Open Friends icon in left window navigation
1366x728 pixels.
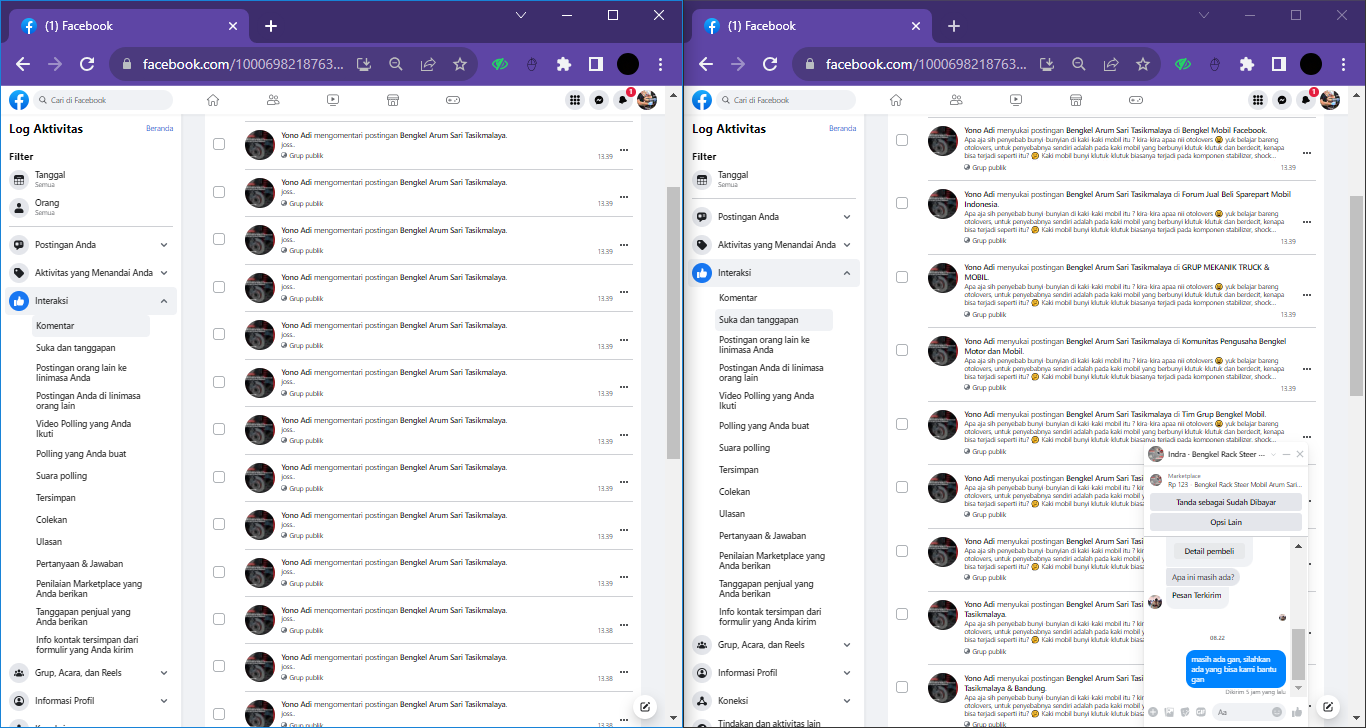[273, 100]
